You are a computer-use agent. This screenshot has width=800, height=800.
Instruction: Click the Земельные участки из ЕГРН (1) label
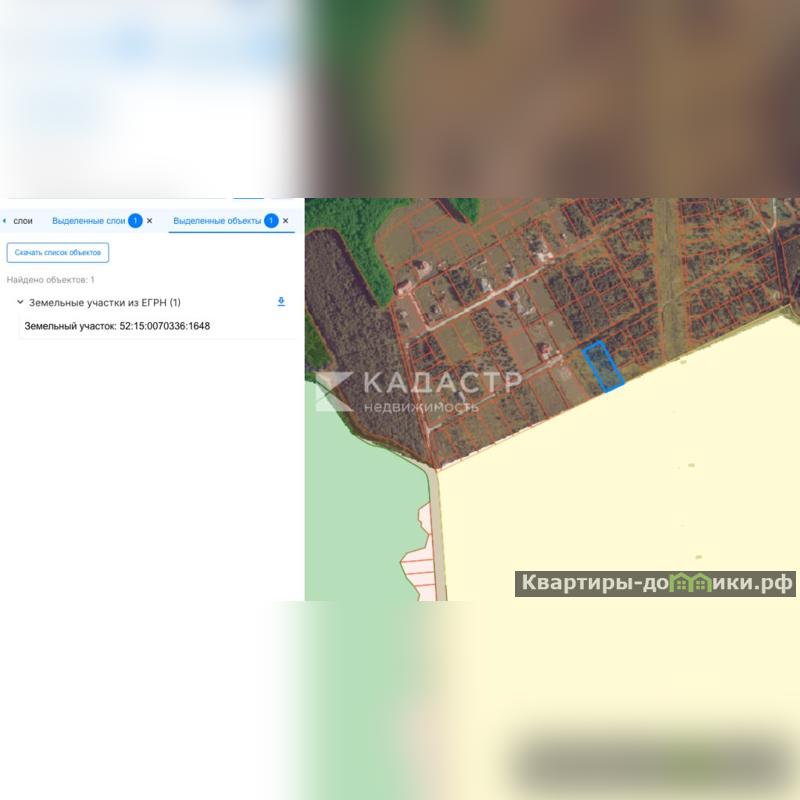coord(105,303)
